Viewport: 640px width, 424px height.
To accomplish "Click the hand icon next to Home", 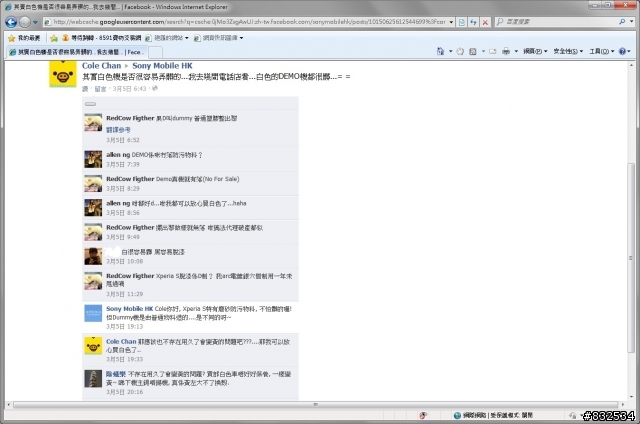I will 460,51.
